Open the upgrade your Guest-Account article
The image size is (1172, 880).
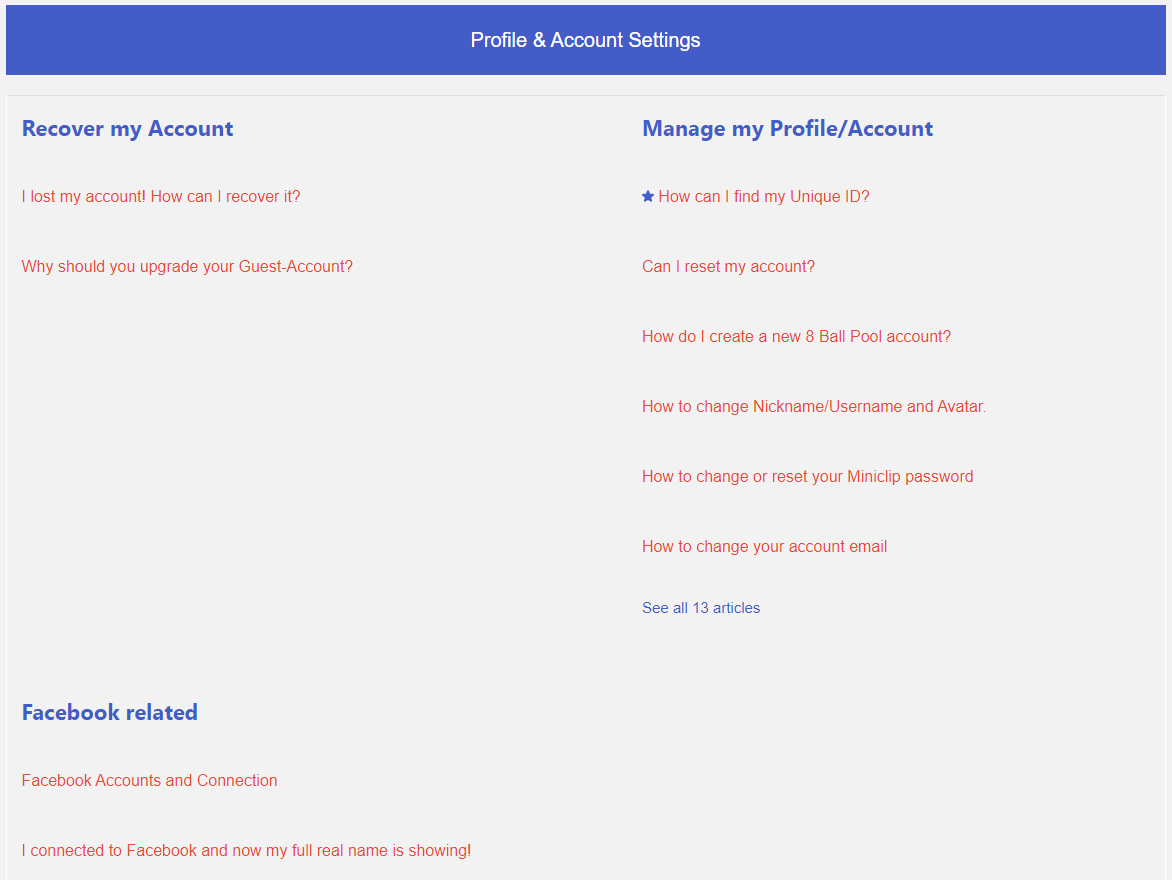187,267
